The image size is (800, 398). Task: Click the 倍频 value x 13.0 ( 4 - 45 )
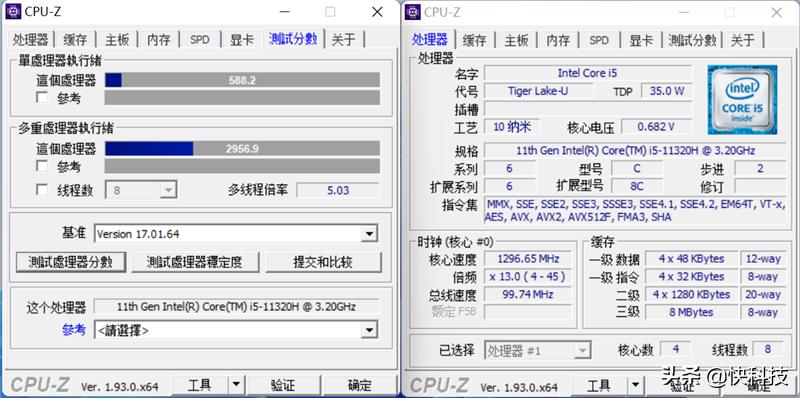coord(528,277)
